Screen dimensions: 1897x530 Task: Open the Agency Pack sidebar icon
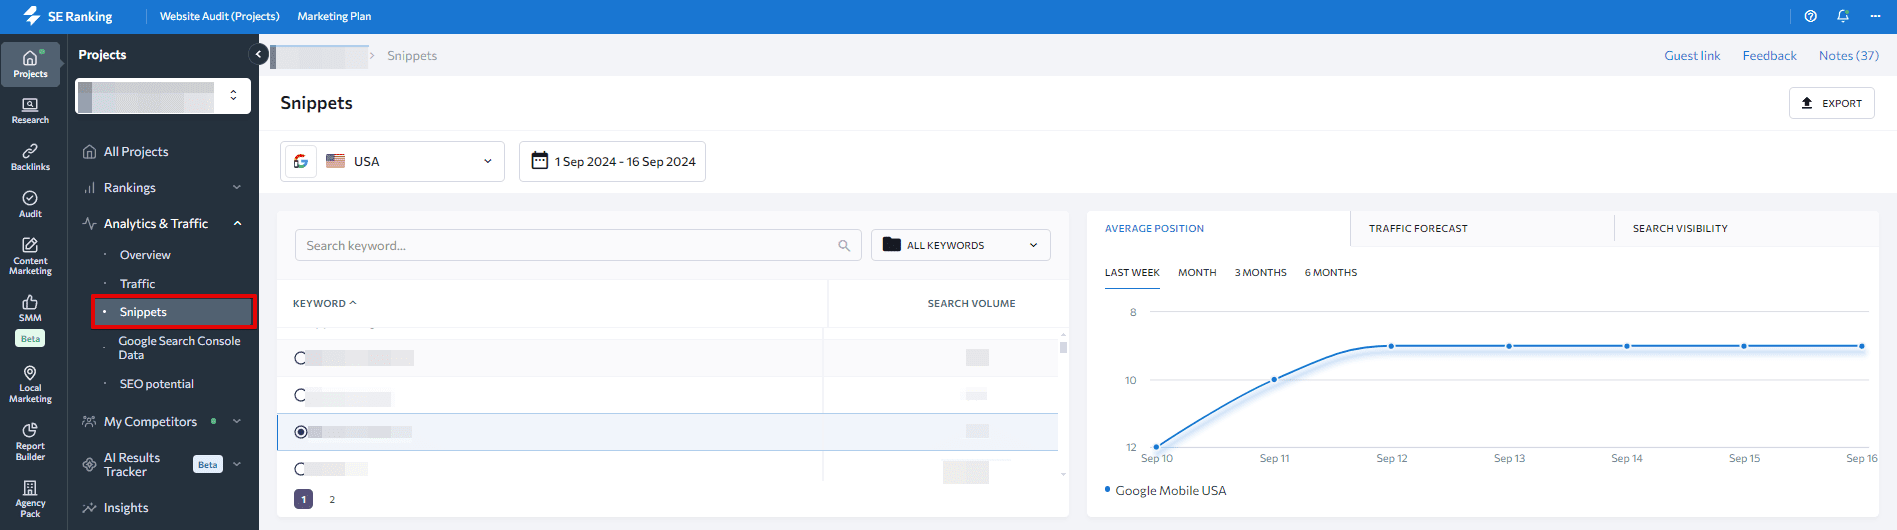tap(30, 498)
